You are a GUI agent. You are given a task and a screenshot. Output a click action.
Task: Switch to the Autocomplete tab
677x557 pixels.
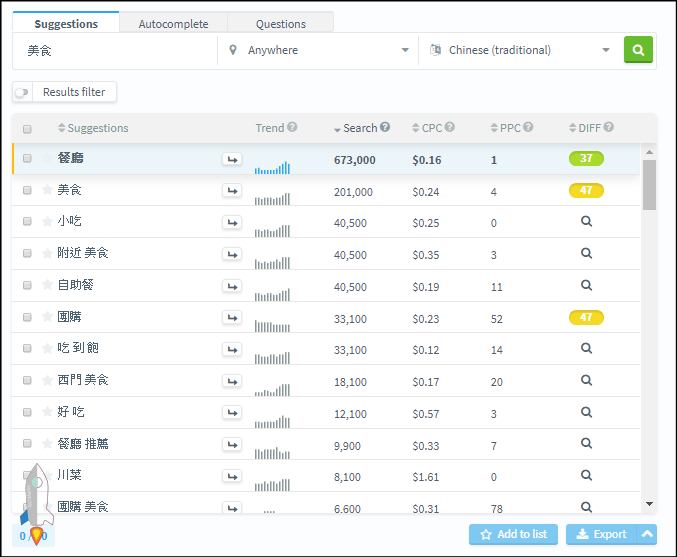pos(173,24)
